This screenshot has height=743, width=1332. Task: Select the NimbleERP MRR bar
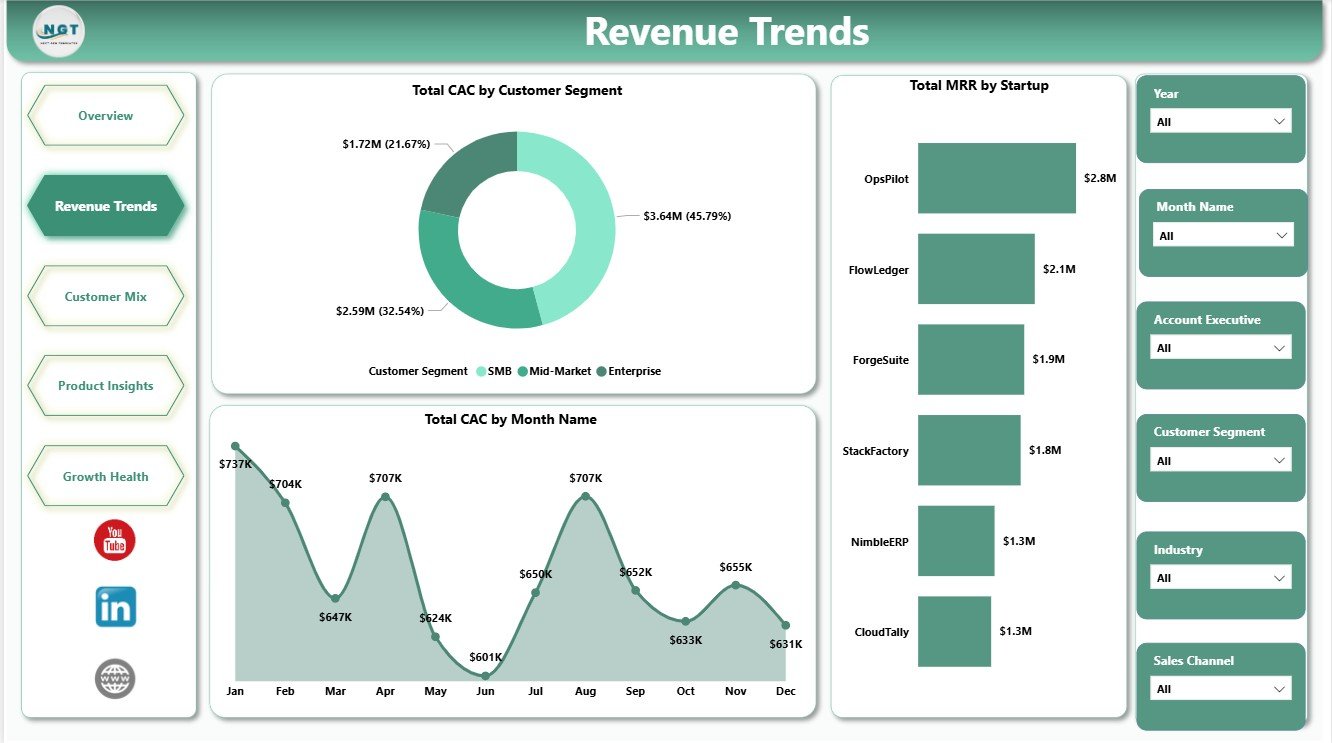pyautogui.click(x=956, y=541)
